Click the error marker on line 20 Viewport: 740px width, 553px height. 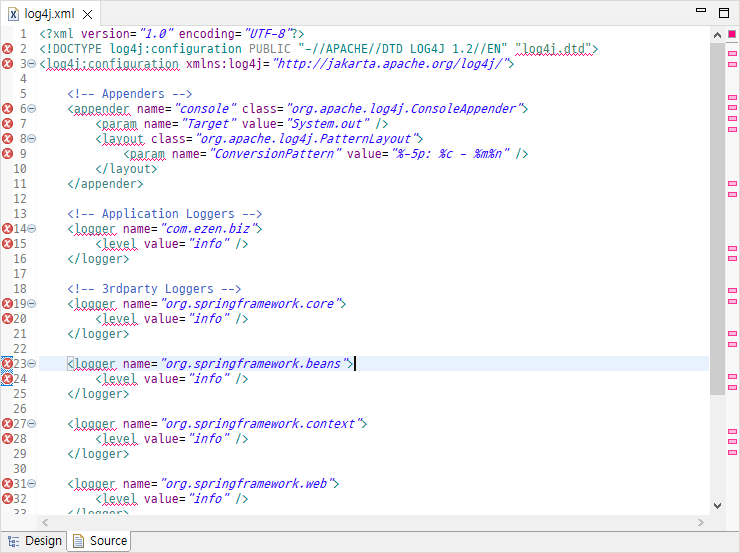(8, 319)
